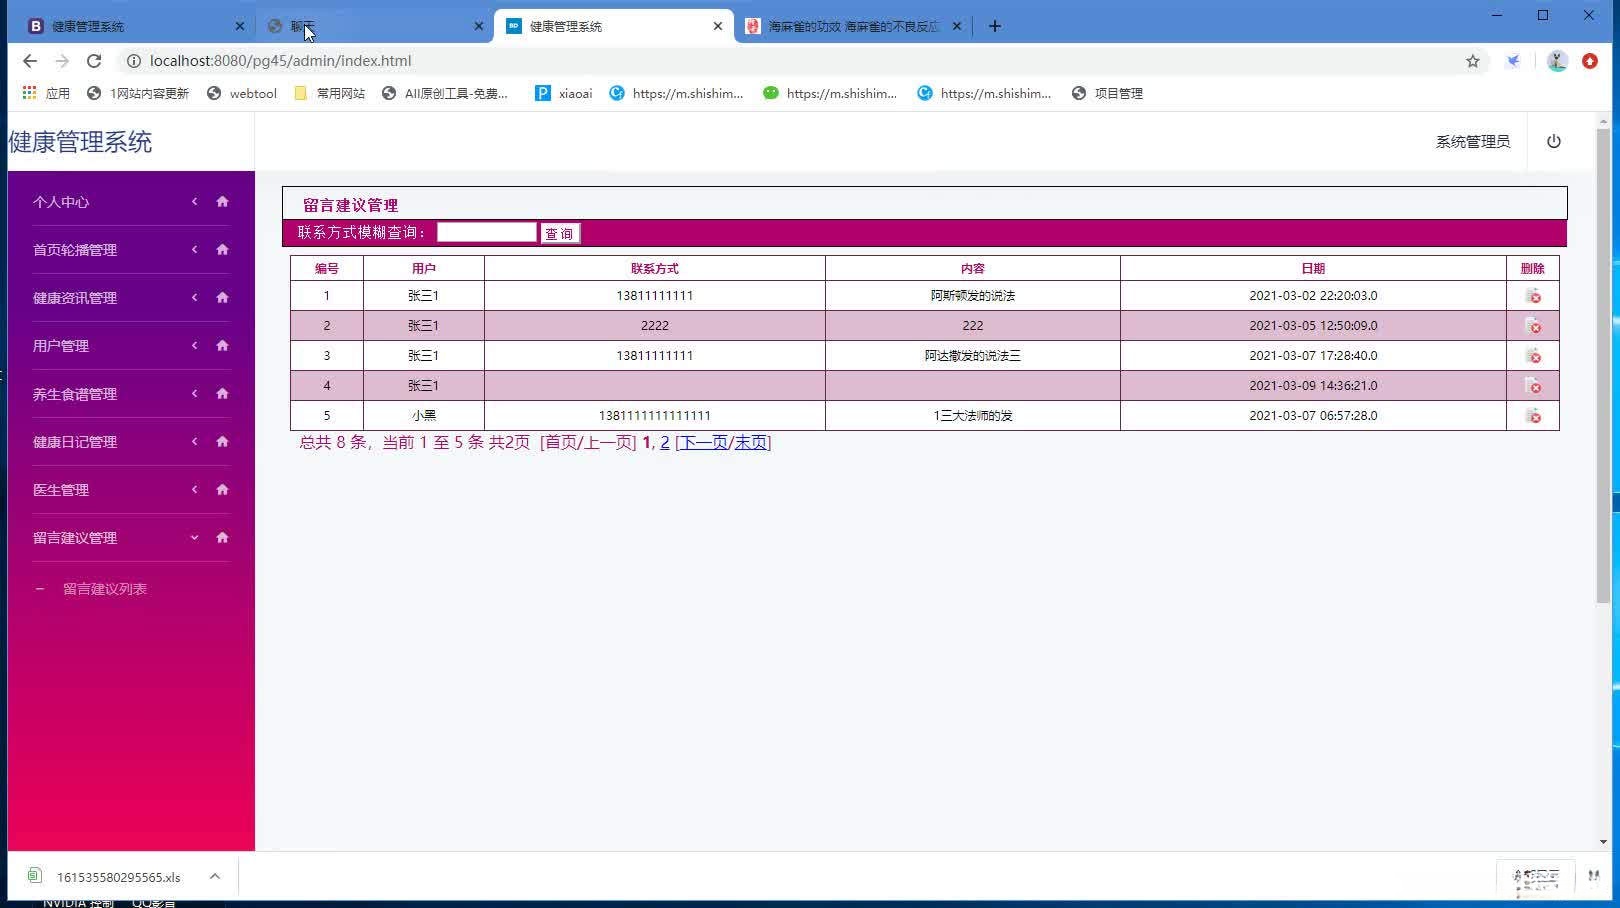Click home icon beside 个人中心

click(222, 202)
